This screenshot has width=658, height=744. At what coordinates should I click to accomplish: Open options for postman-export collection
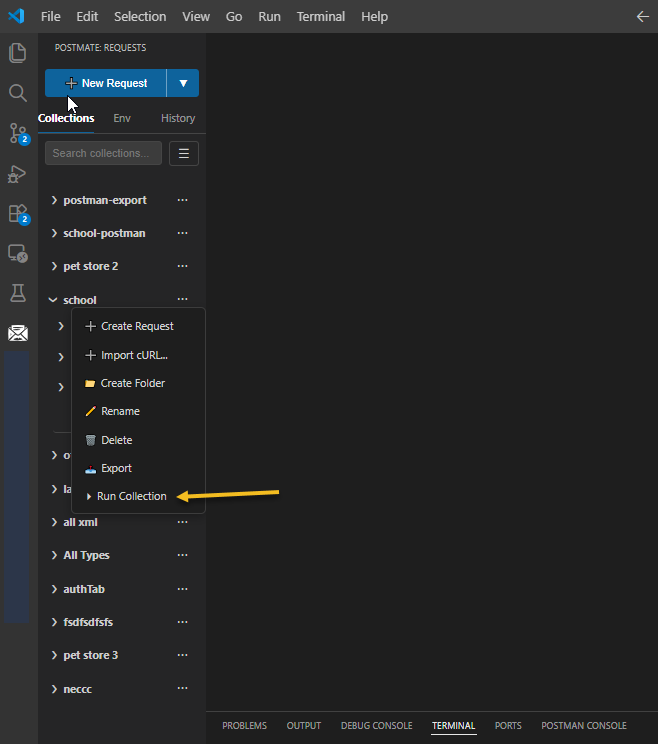183,200
